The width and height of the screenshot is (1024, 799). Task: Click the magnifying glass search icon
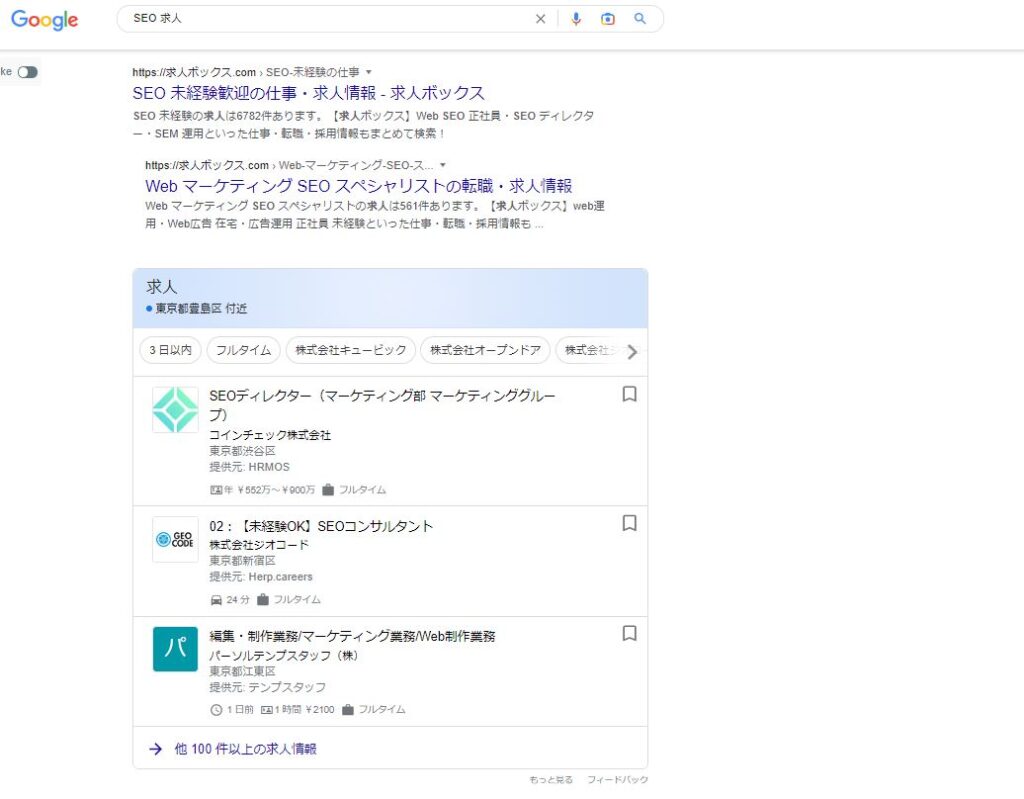[x=640, y=19]
